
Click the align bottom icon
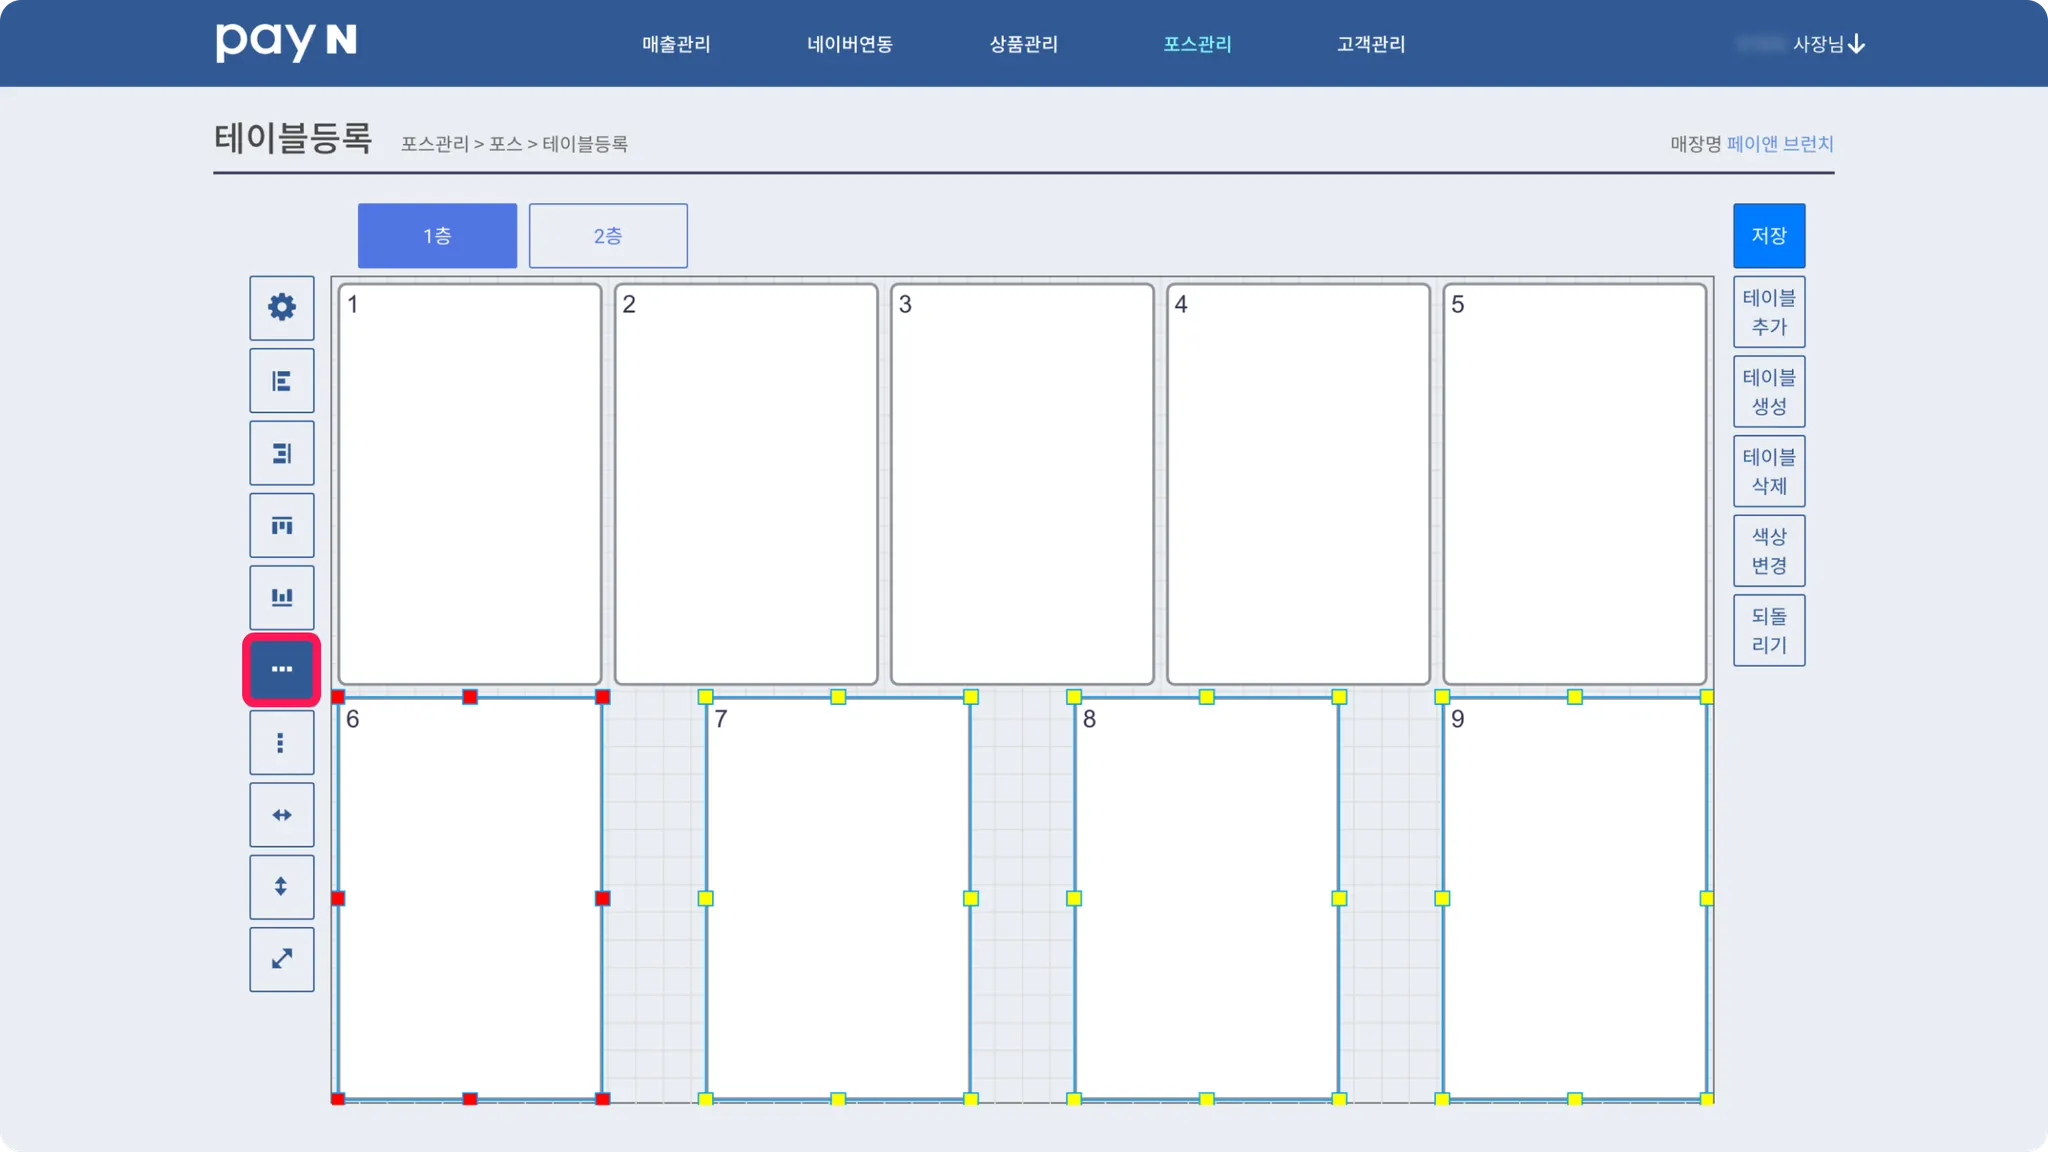[282, 597]
